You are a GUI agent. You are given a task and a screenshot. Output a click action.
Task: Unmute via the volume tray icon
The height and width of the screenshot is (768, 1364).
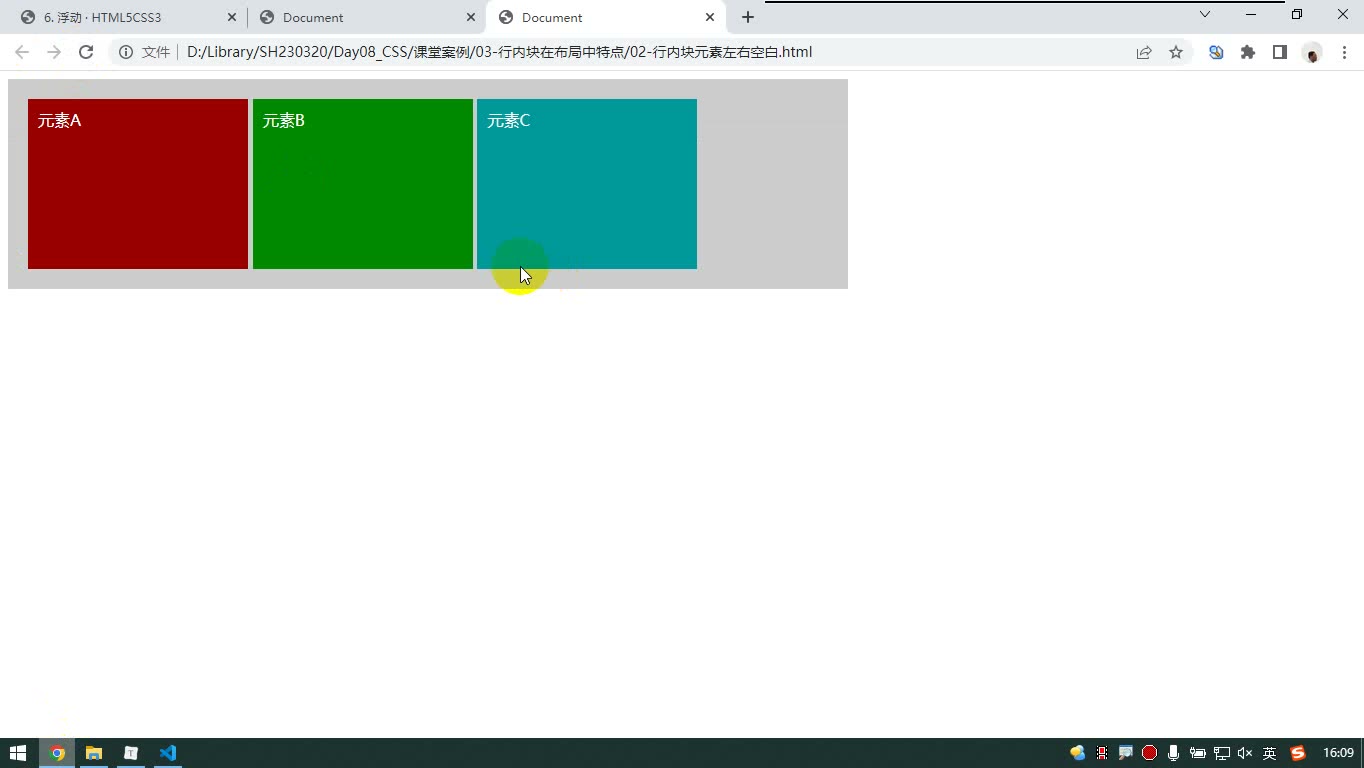(1245, 753)
